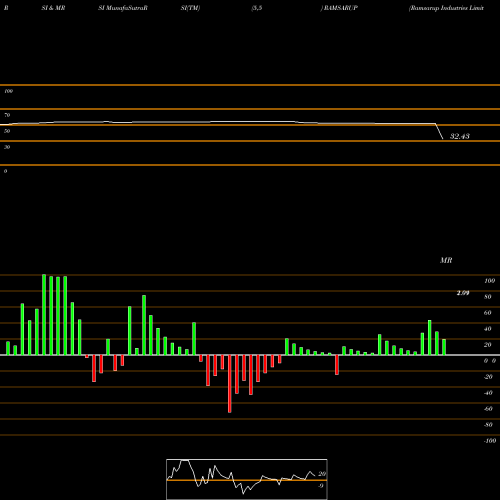Click the 2.99 value near the MR axis
The image size is (500, 500).
463,293
